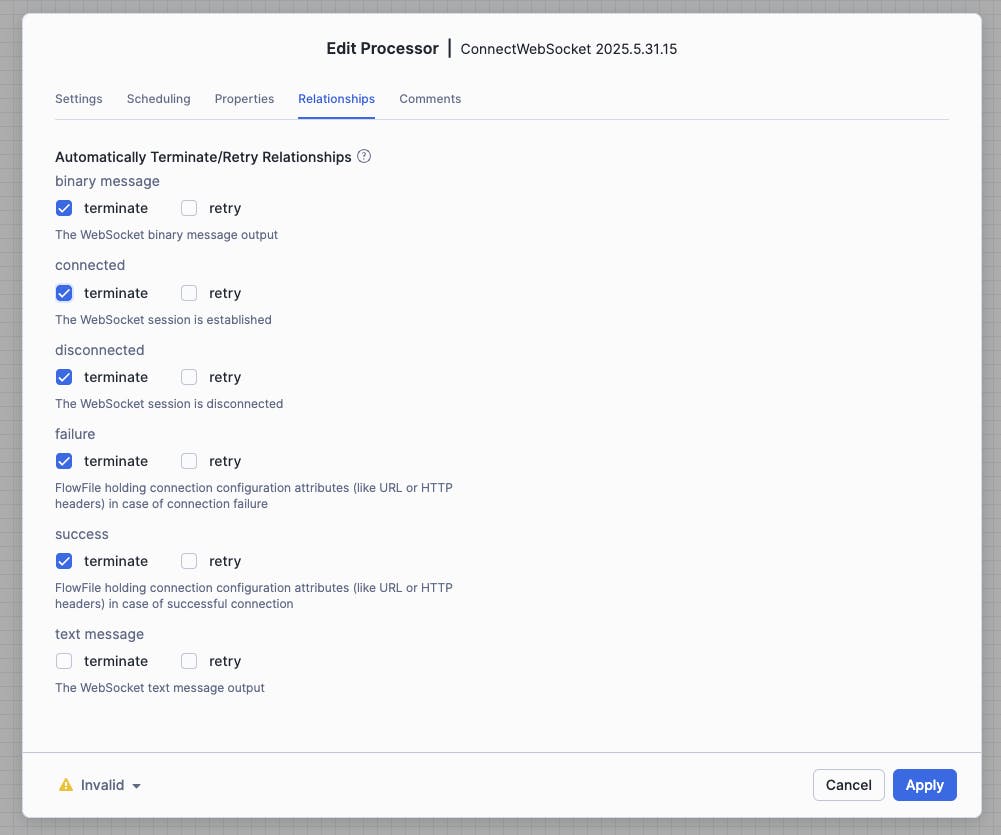Click the ConnectWebSocket 2025.5.31.15 title text
Viewport: 1001px width, 835px height.
pos(568,49)
